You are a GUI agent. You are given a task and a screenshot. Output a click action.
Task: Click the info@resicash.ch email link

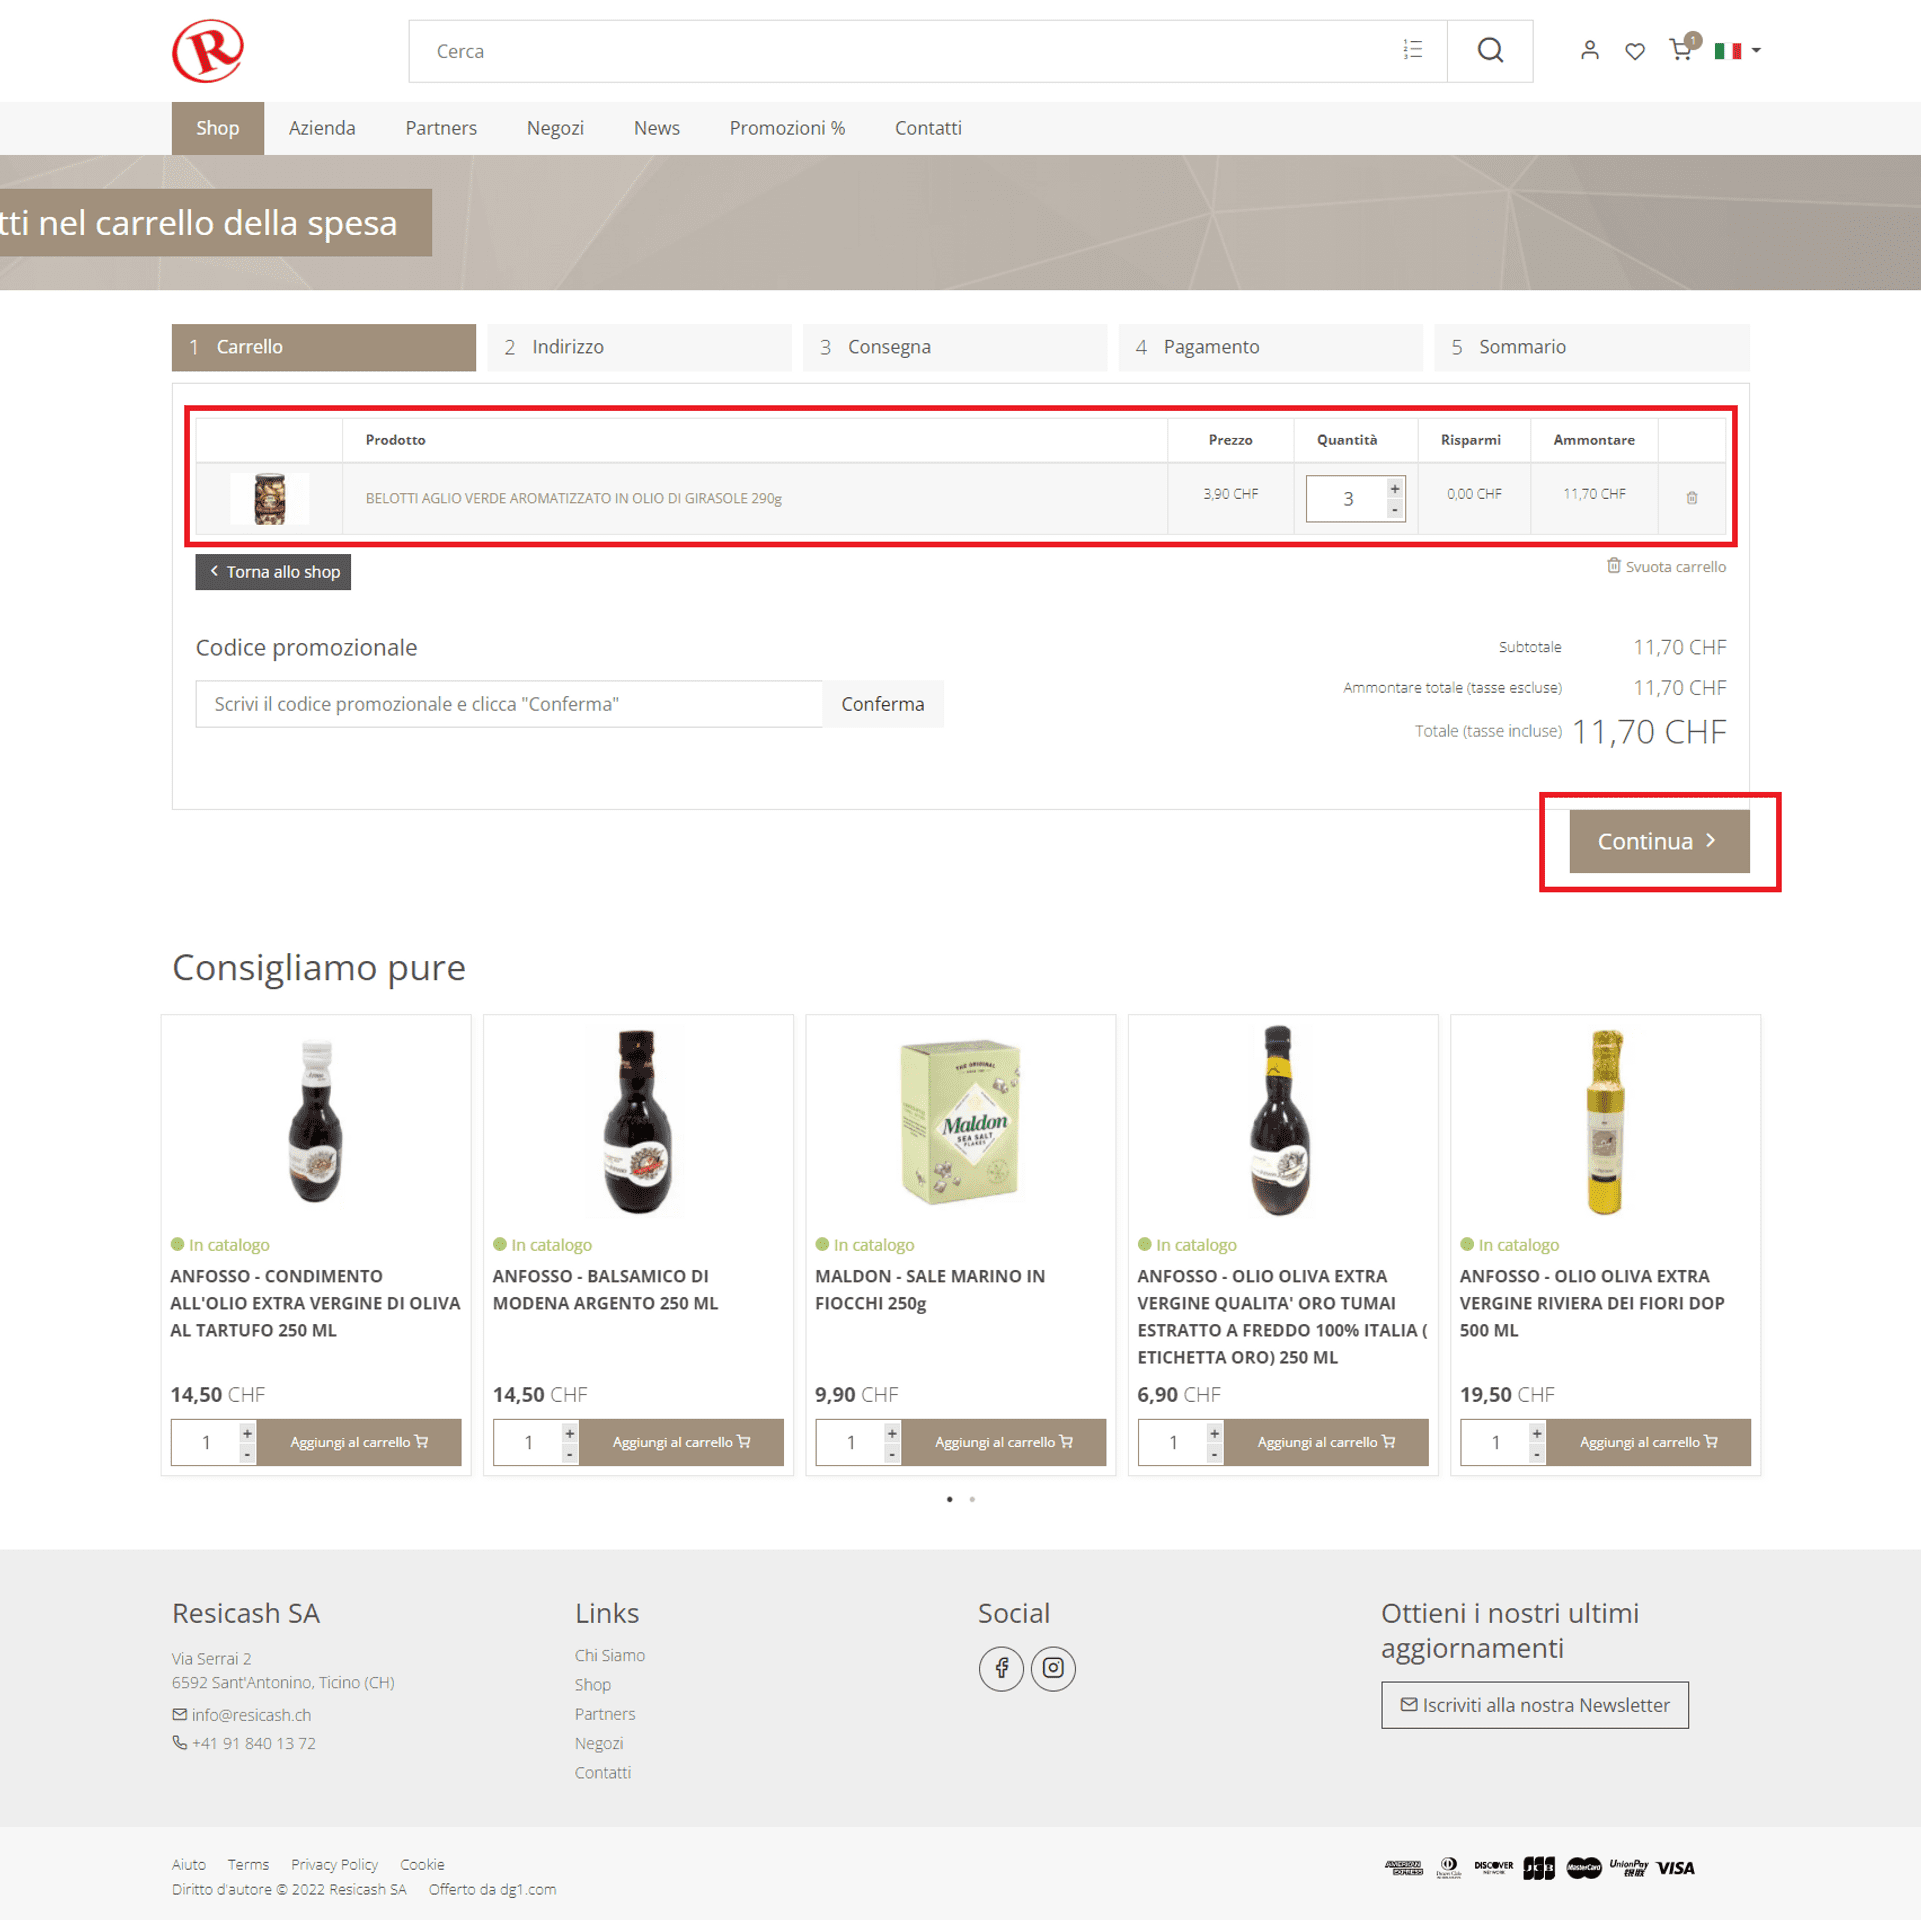point(251,1715)
